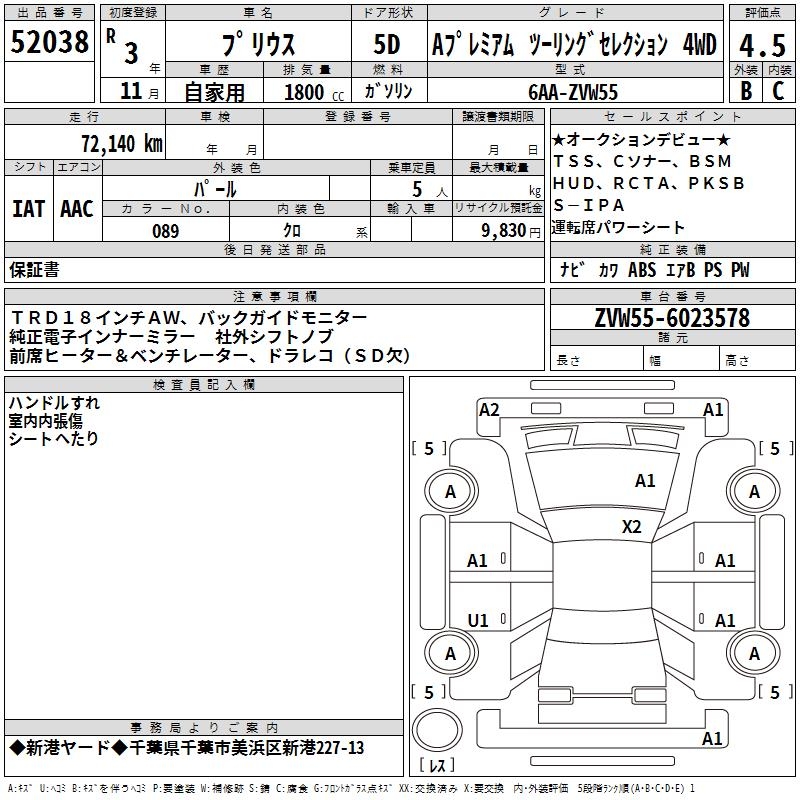Select exterior color パール

pyautogui.click(x=215, y=189)
